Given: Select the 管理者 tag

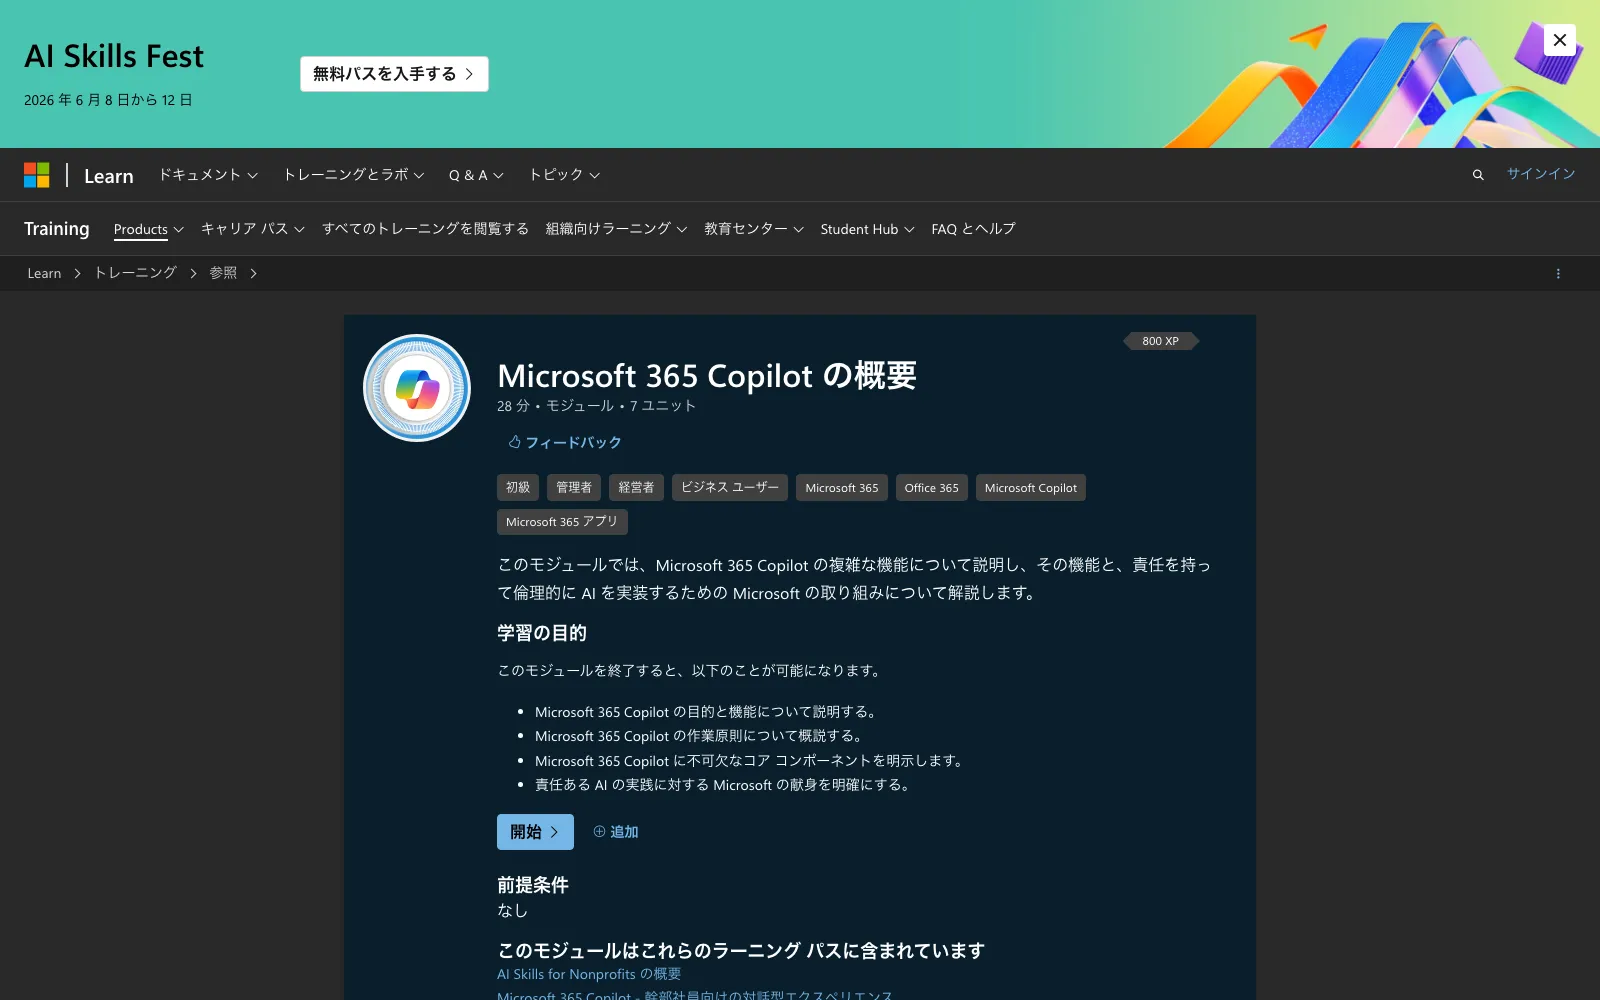Looking at the screenshot, I should pos(574,487).
